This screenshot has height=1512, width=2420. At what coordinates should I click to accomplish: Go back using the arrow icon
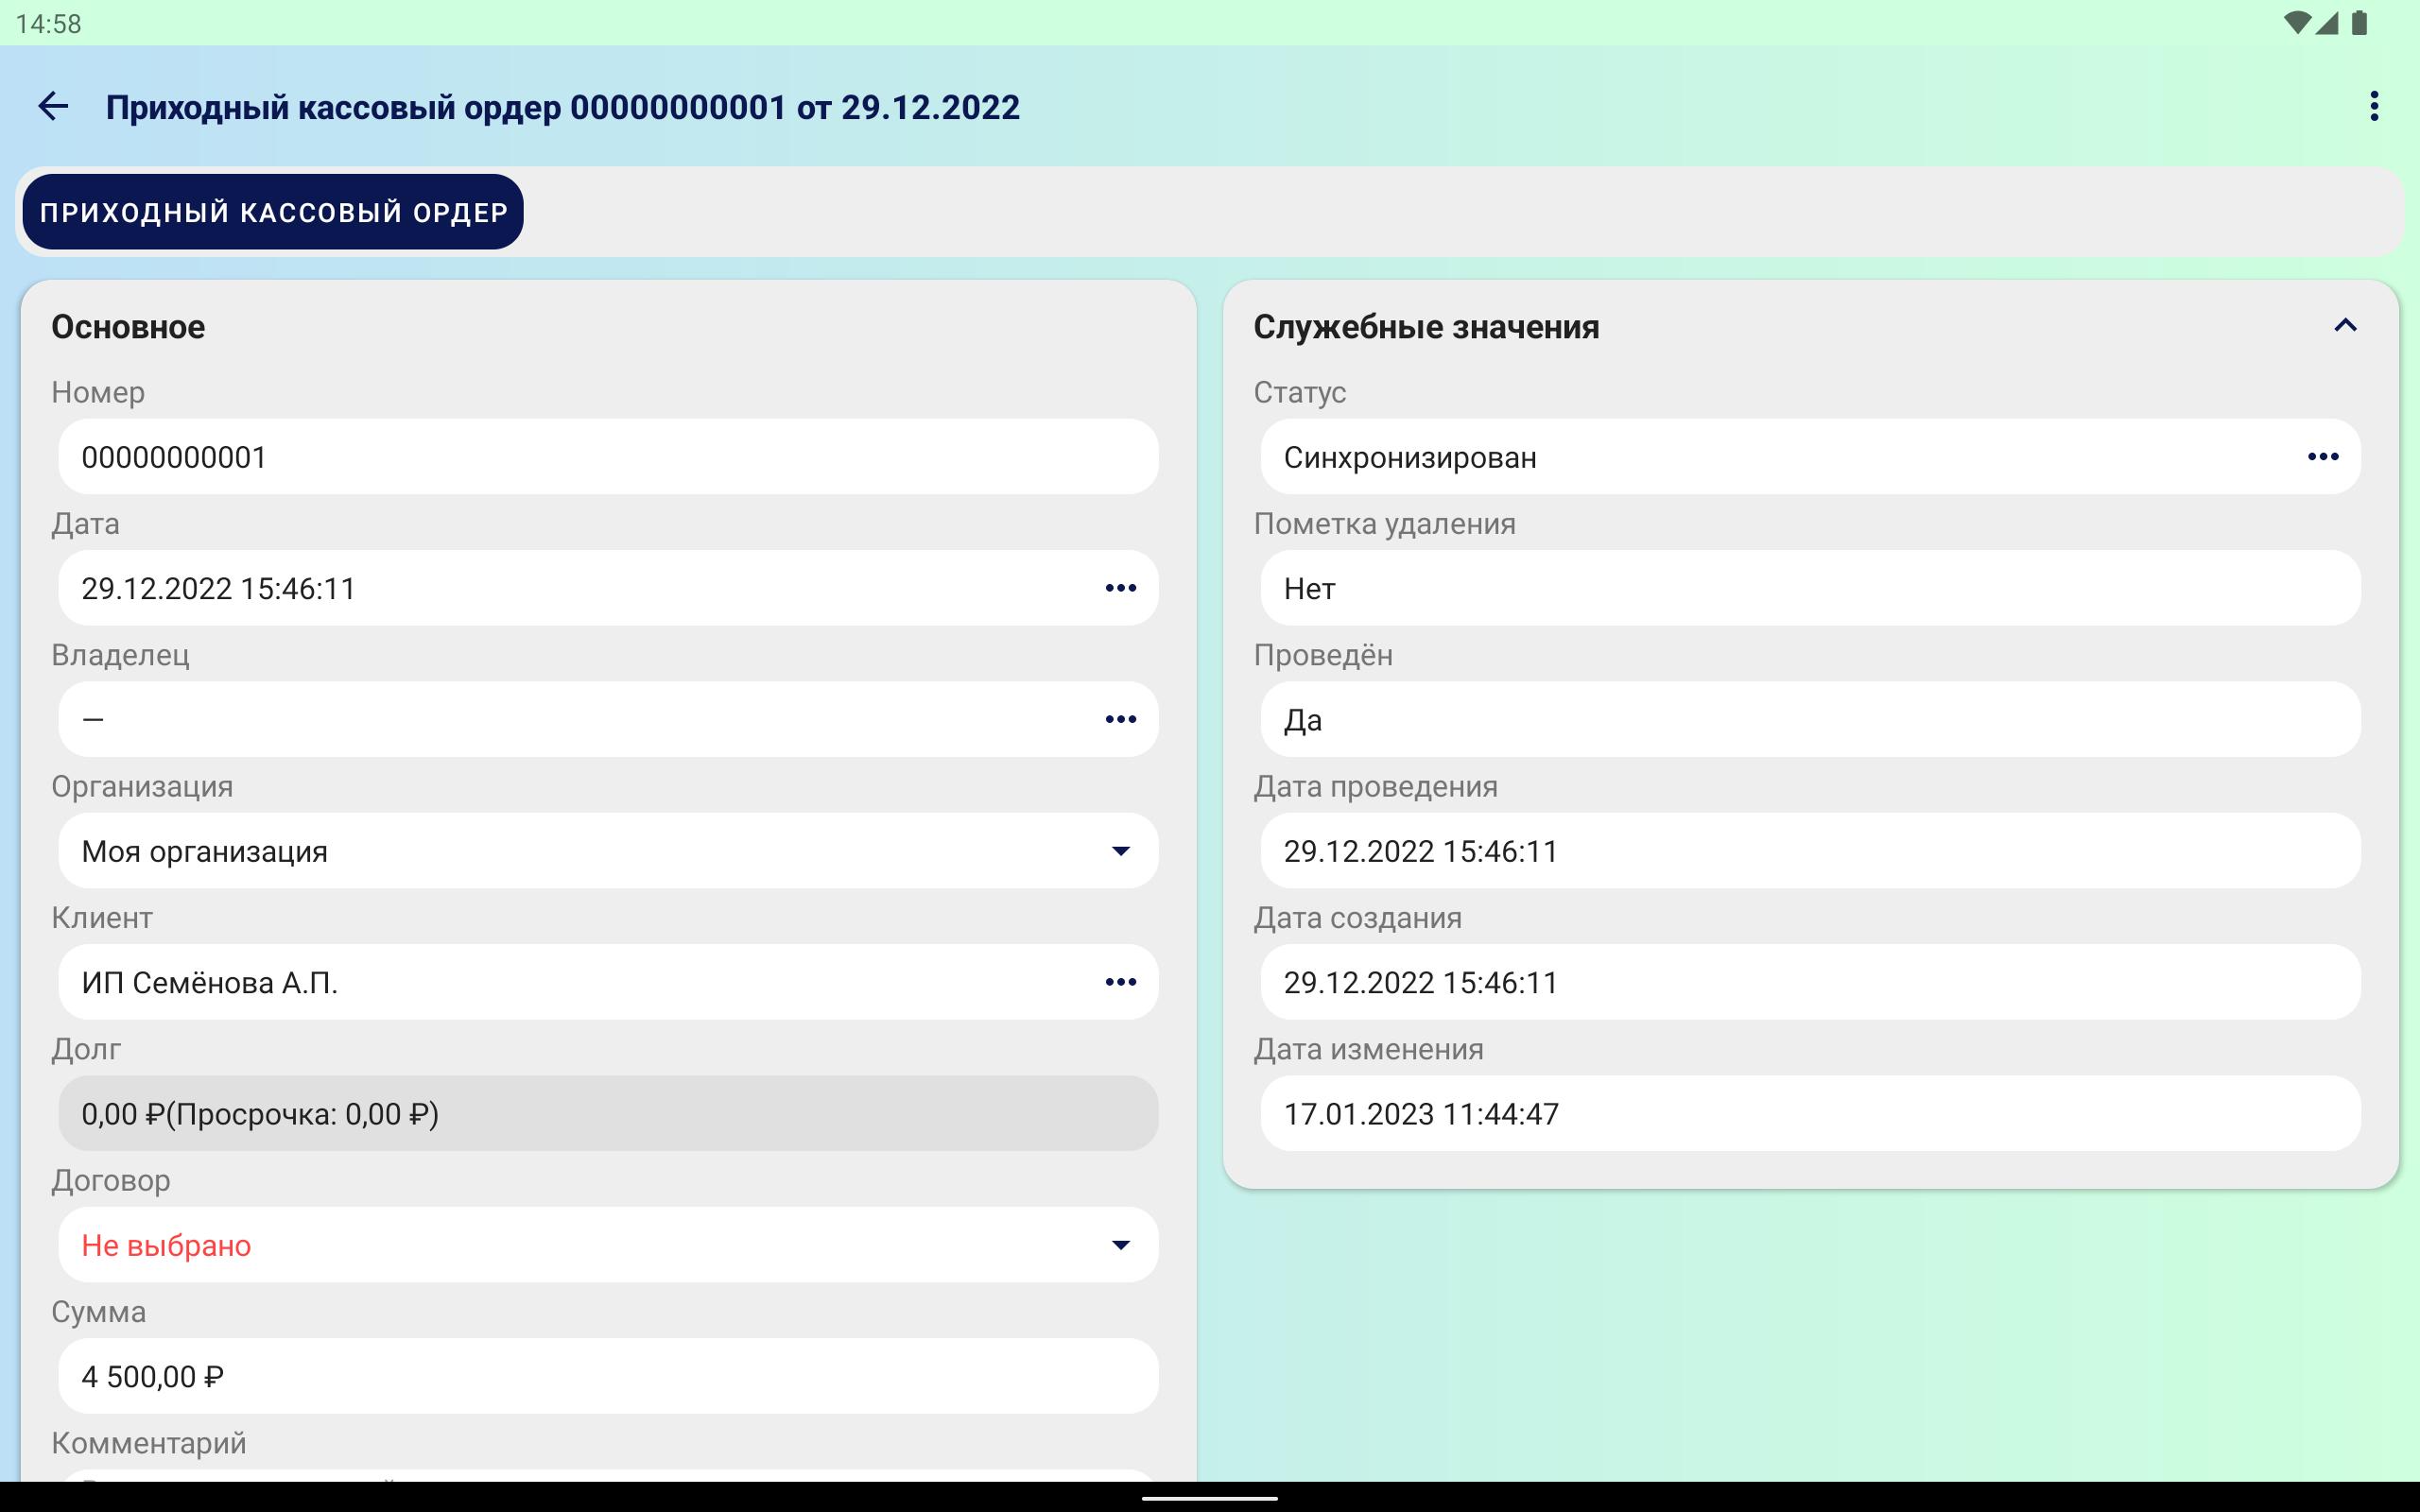(53, 106)
